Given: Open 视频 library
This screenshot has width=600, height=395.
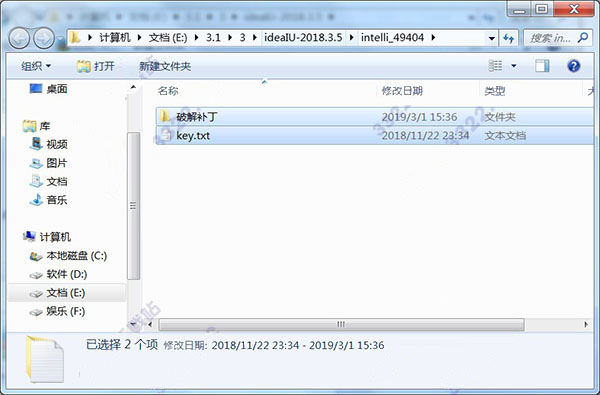Looking at the screenshot, I should tap(57, 144).
